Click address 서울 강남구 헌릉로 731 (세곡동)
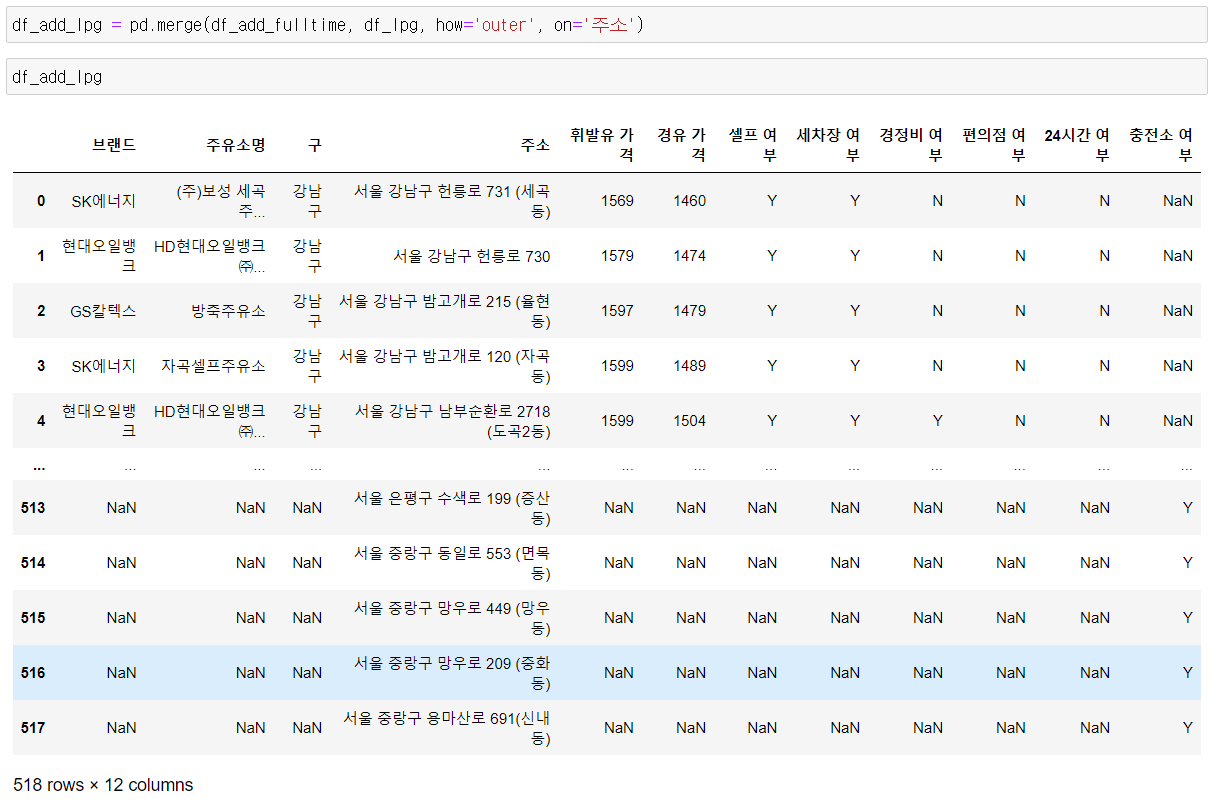The width and height of the screenshot is (1219, 810). [452, 201]
